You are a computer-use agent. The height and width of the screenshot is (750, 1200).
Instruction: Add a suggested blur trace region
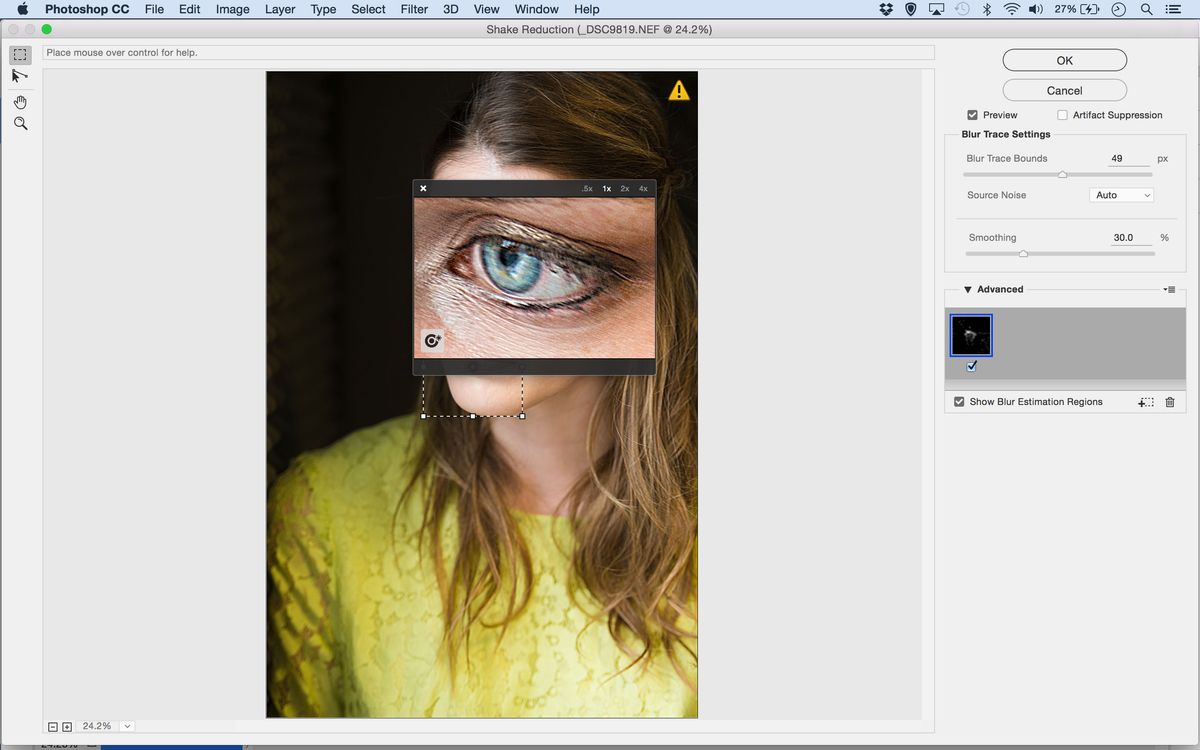(x=1146, y=402)
